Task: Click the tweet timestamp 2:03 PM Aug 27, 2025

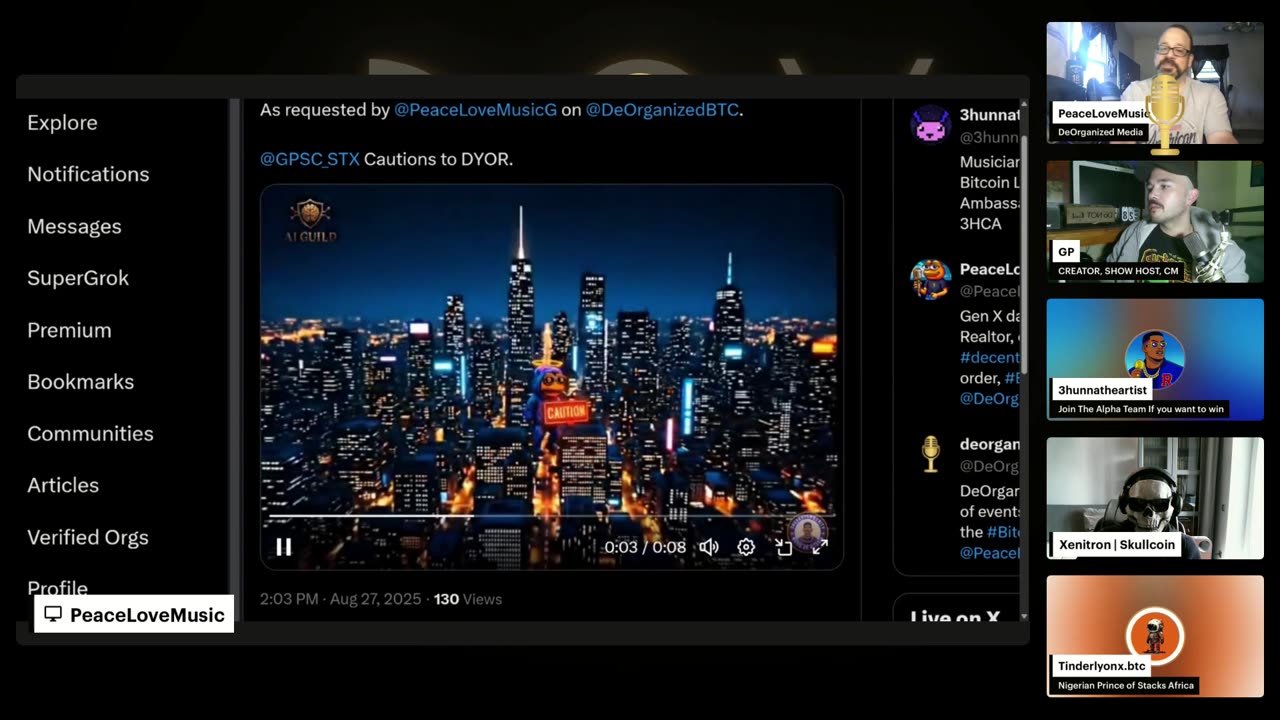Action: tap(340, 599)
